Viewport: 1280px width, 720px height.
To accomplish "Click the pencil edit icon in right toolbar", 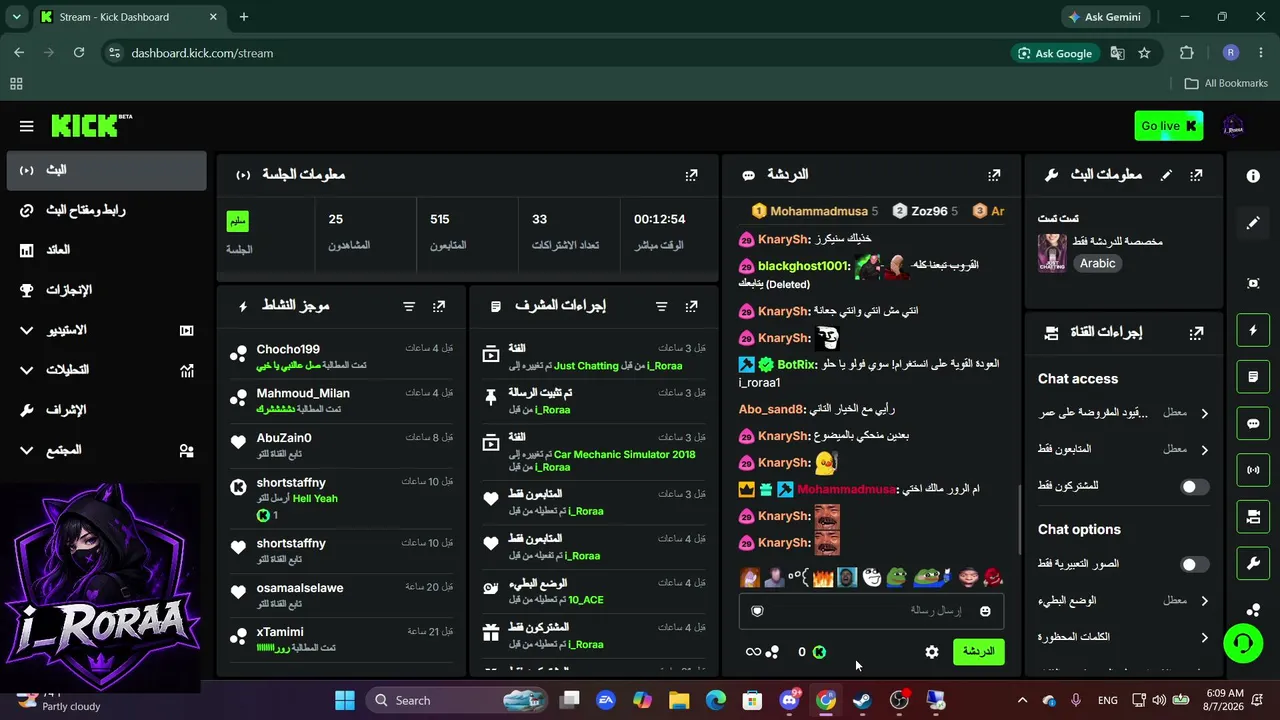I will point(1253,223).
